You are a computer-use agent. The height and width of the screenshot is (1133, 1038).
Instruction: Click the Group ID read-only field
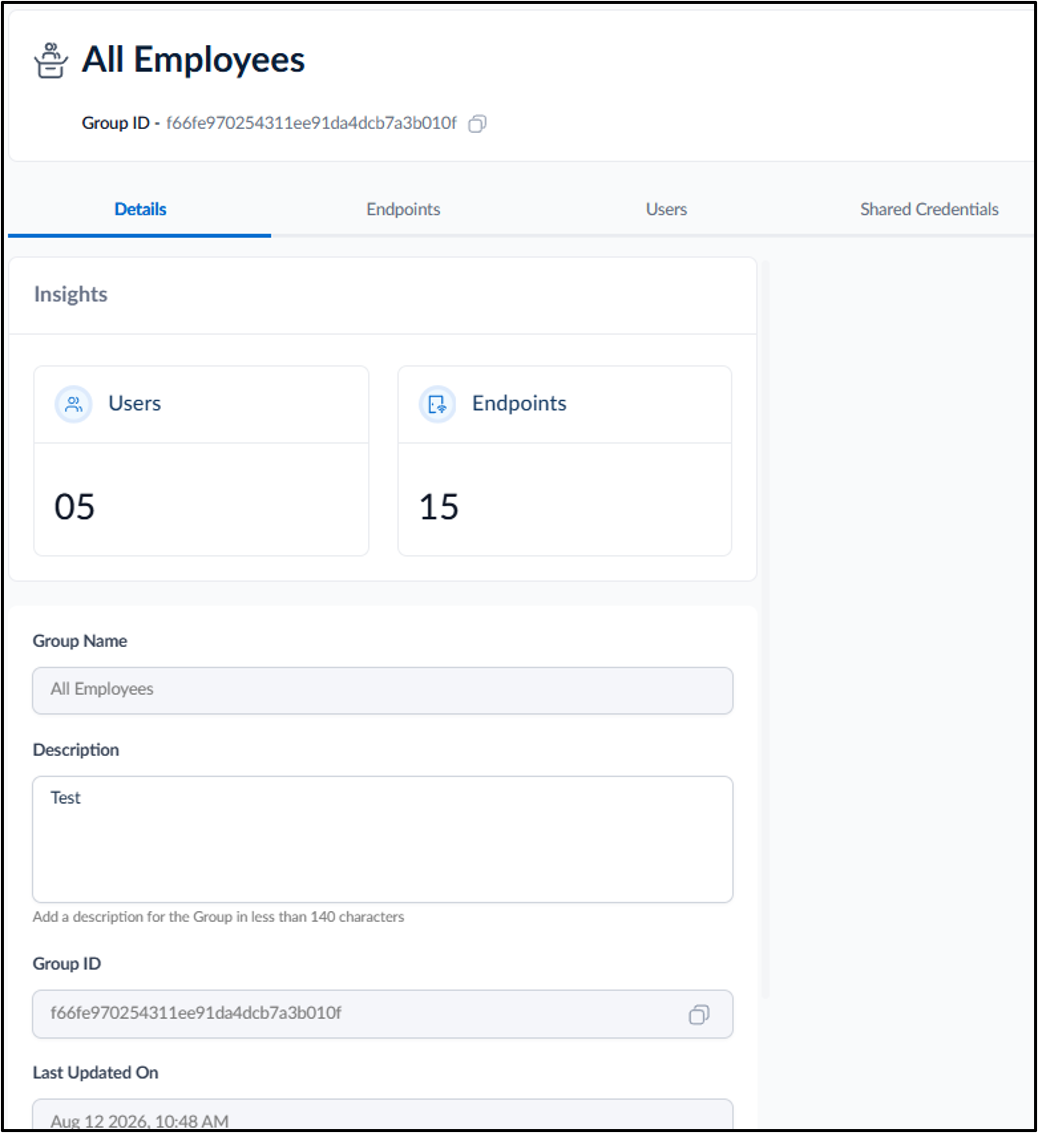click(383, 1014)
